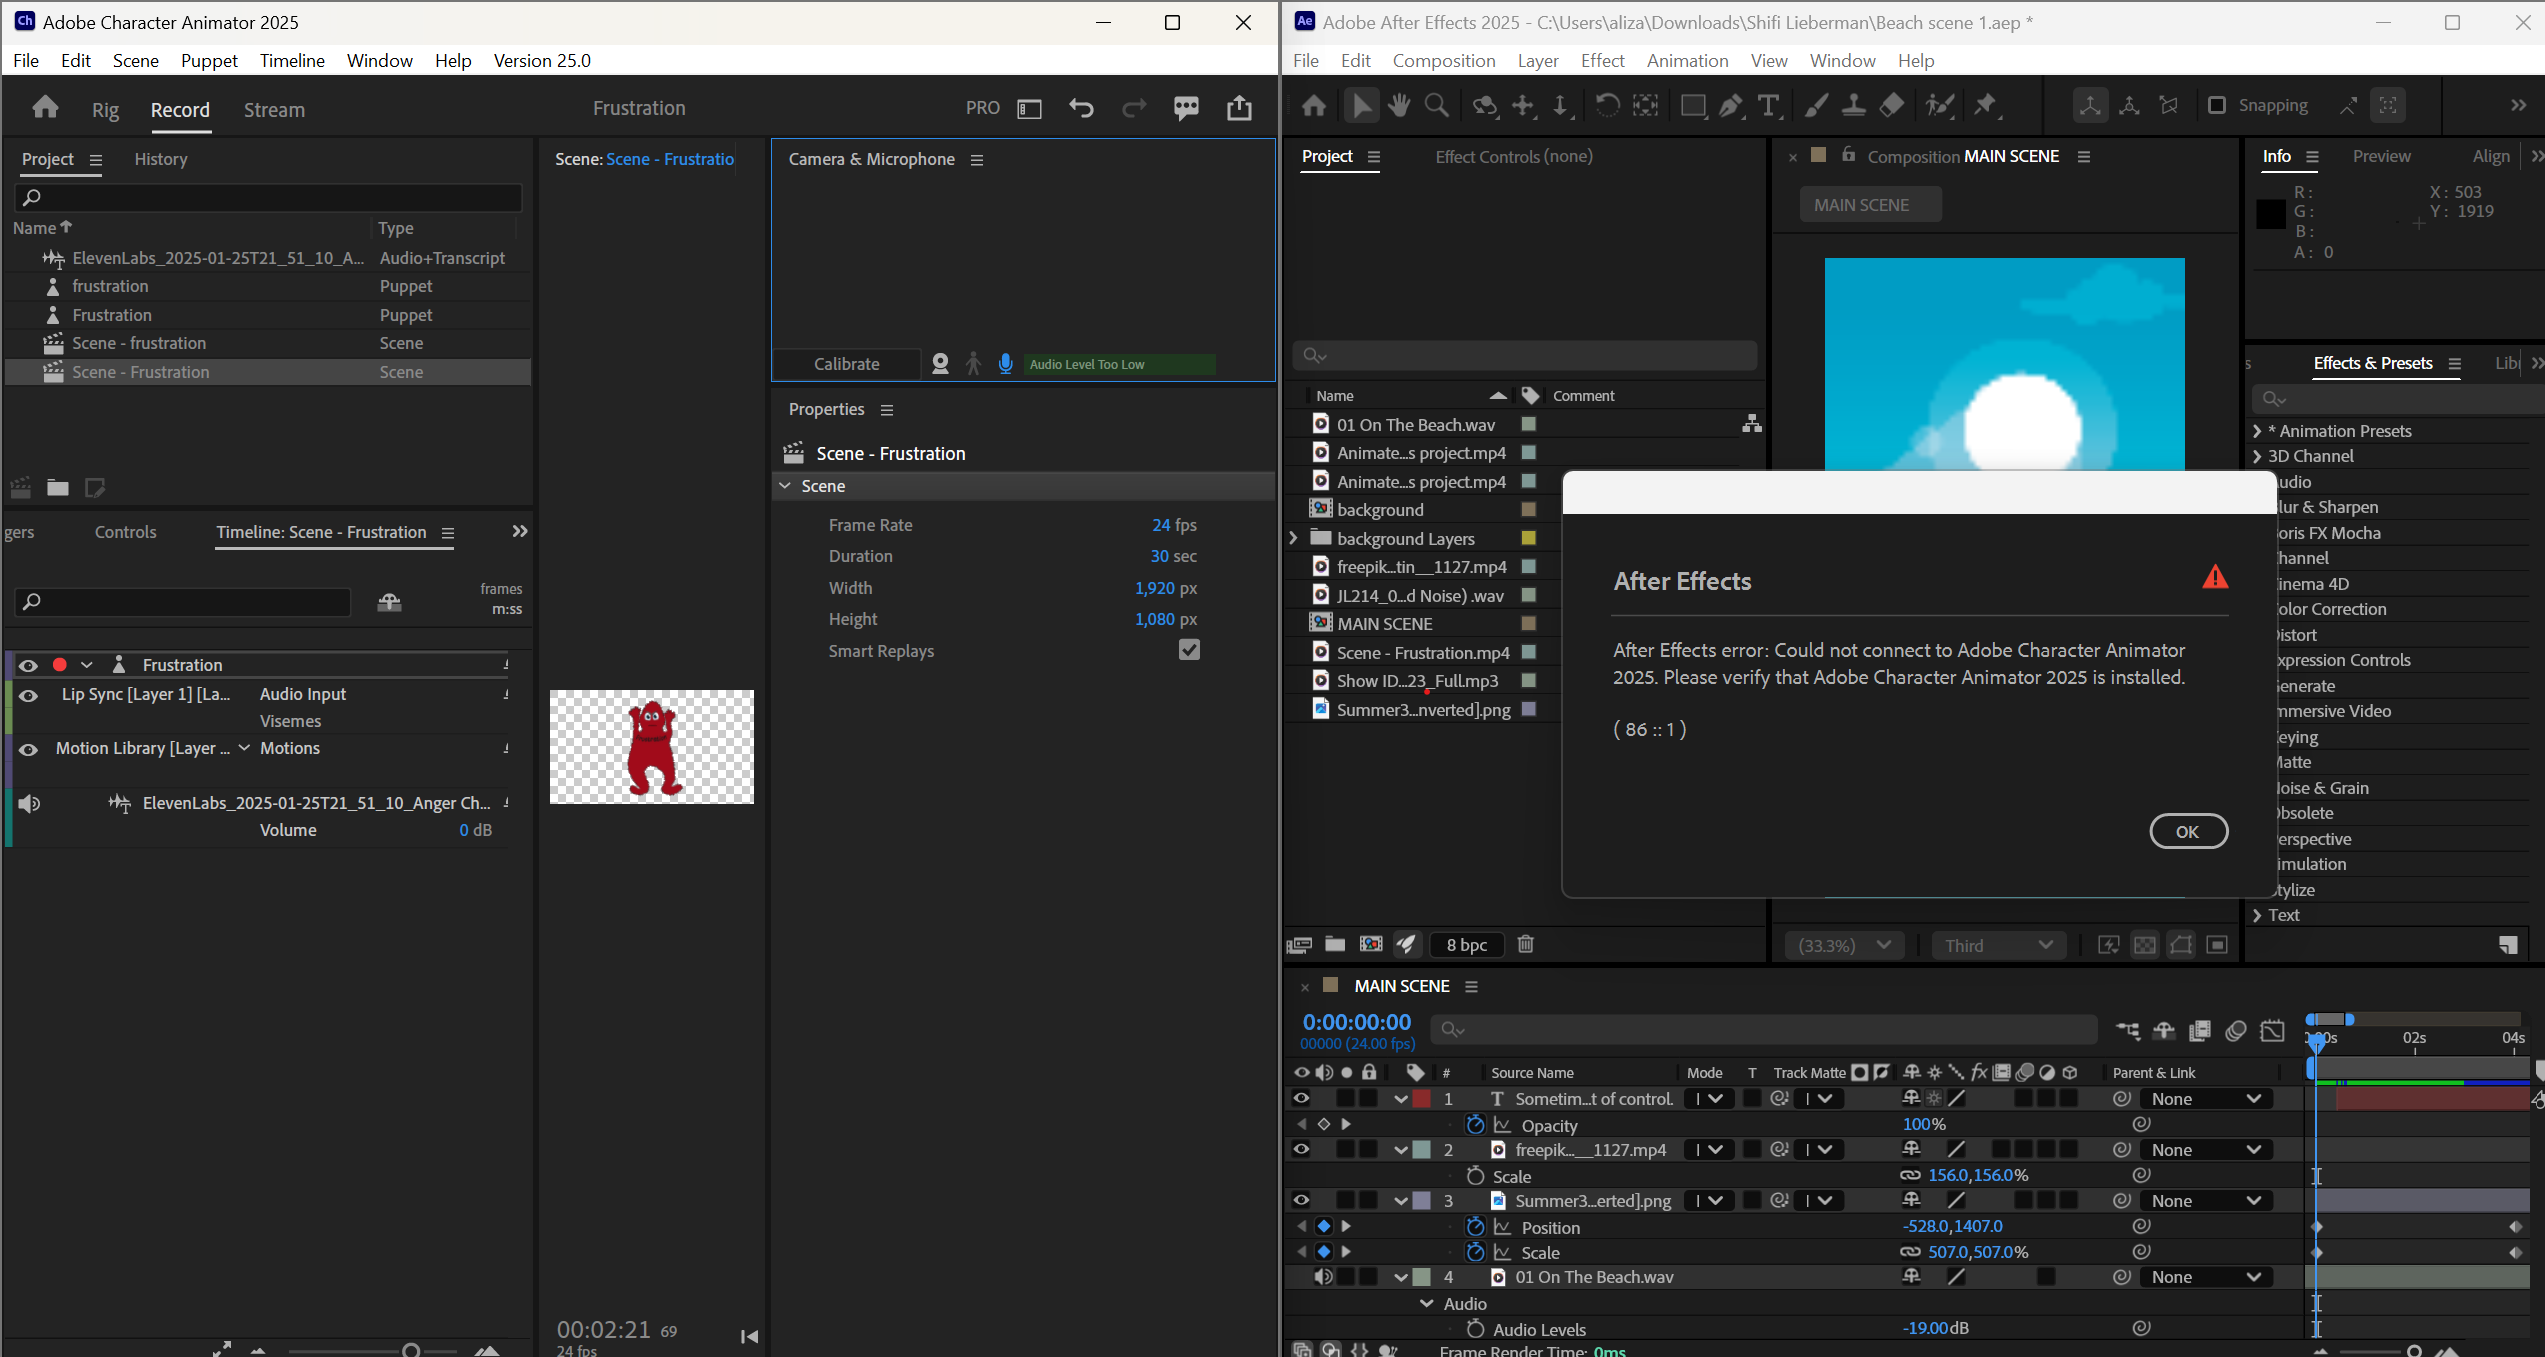Open the History tab
Viewport: 2545px width, 1357px height.
coord(161,159)
